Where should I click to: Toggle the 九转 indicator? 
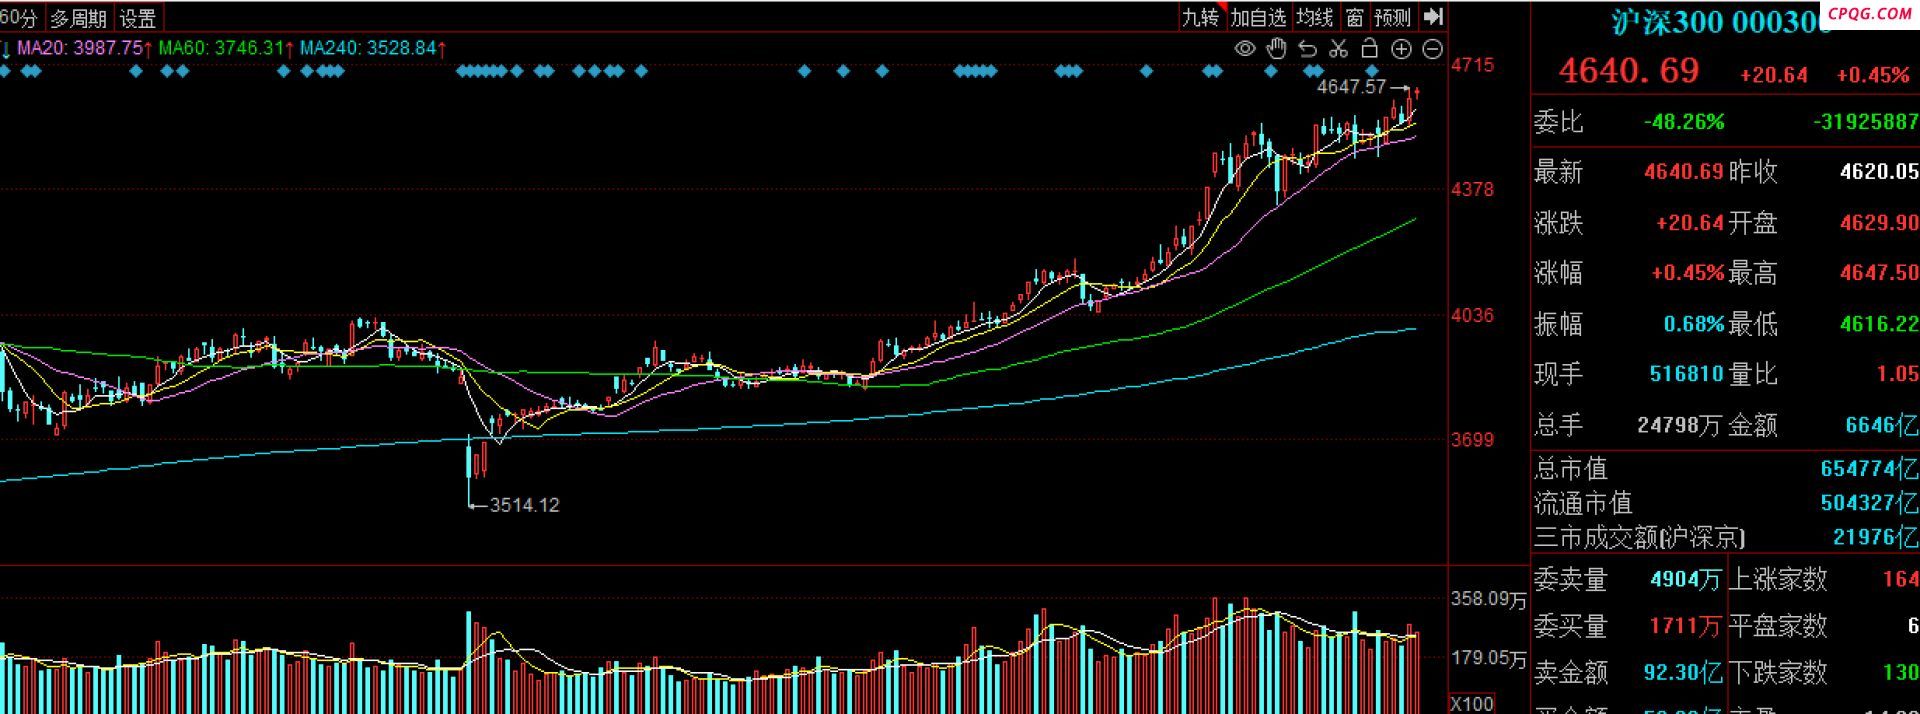[x=1200, y=17]
